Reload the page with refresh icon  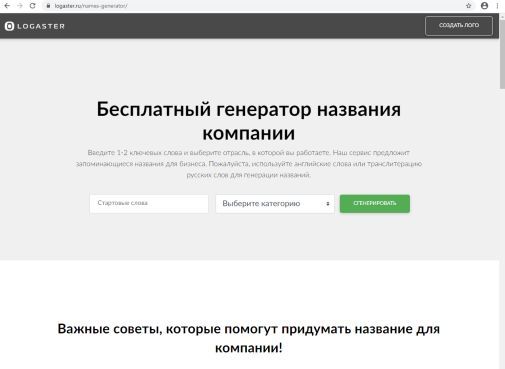[x=32, y=6]
